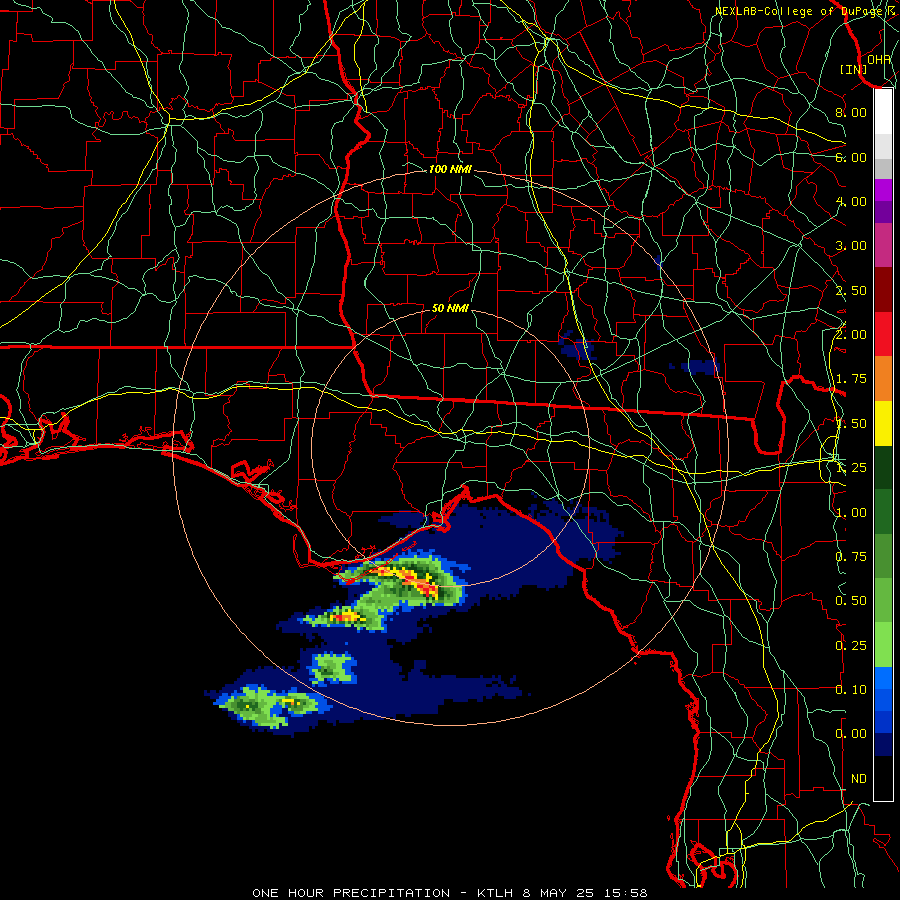Click the One Hour Precipitation KTLH caption
900x900 pixels.
450,893
